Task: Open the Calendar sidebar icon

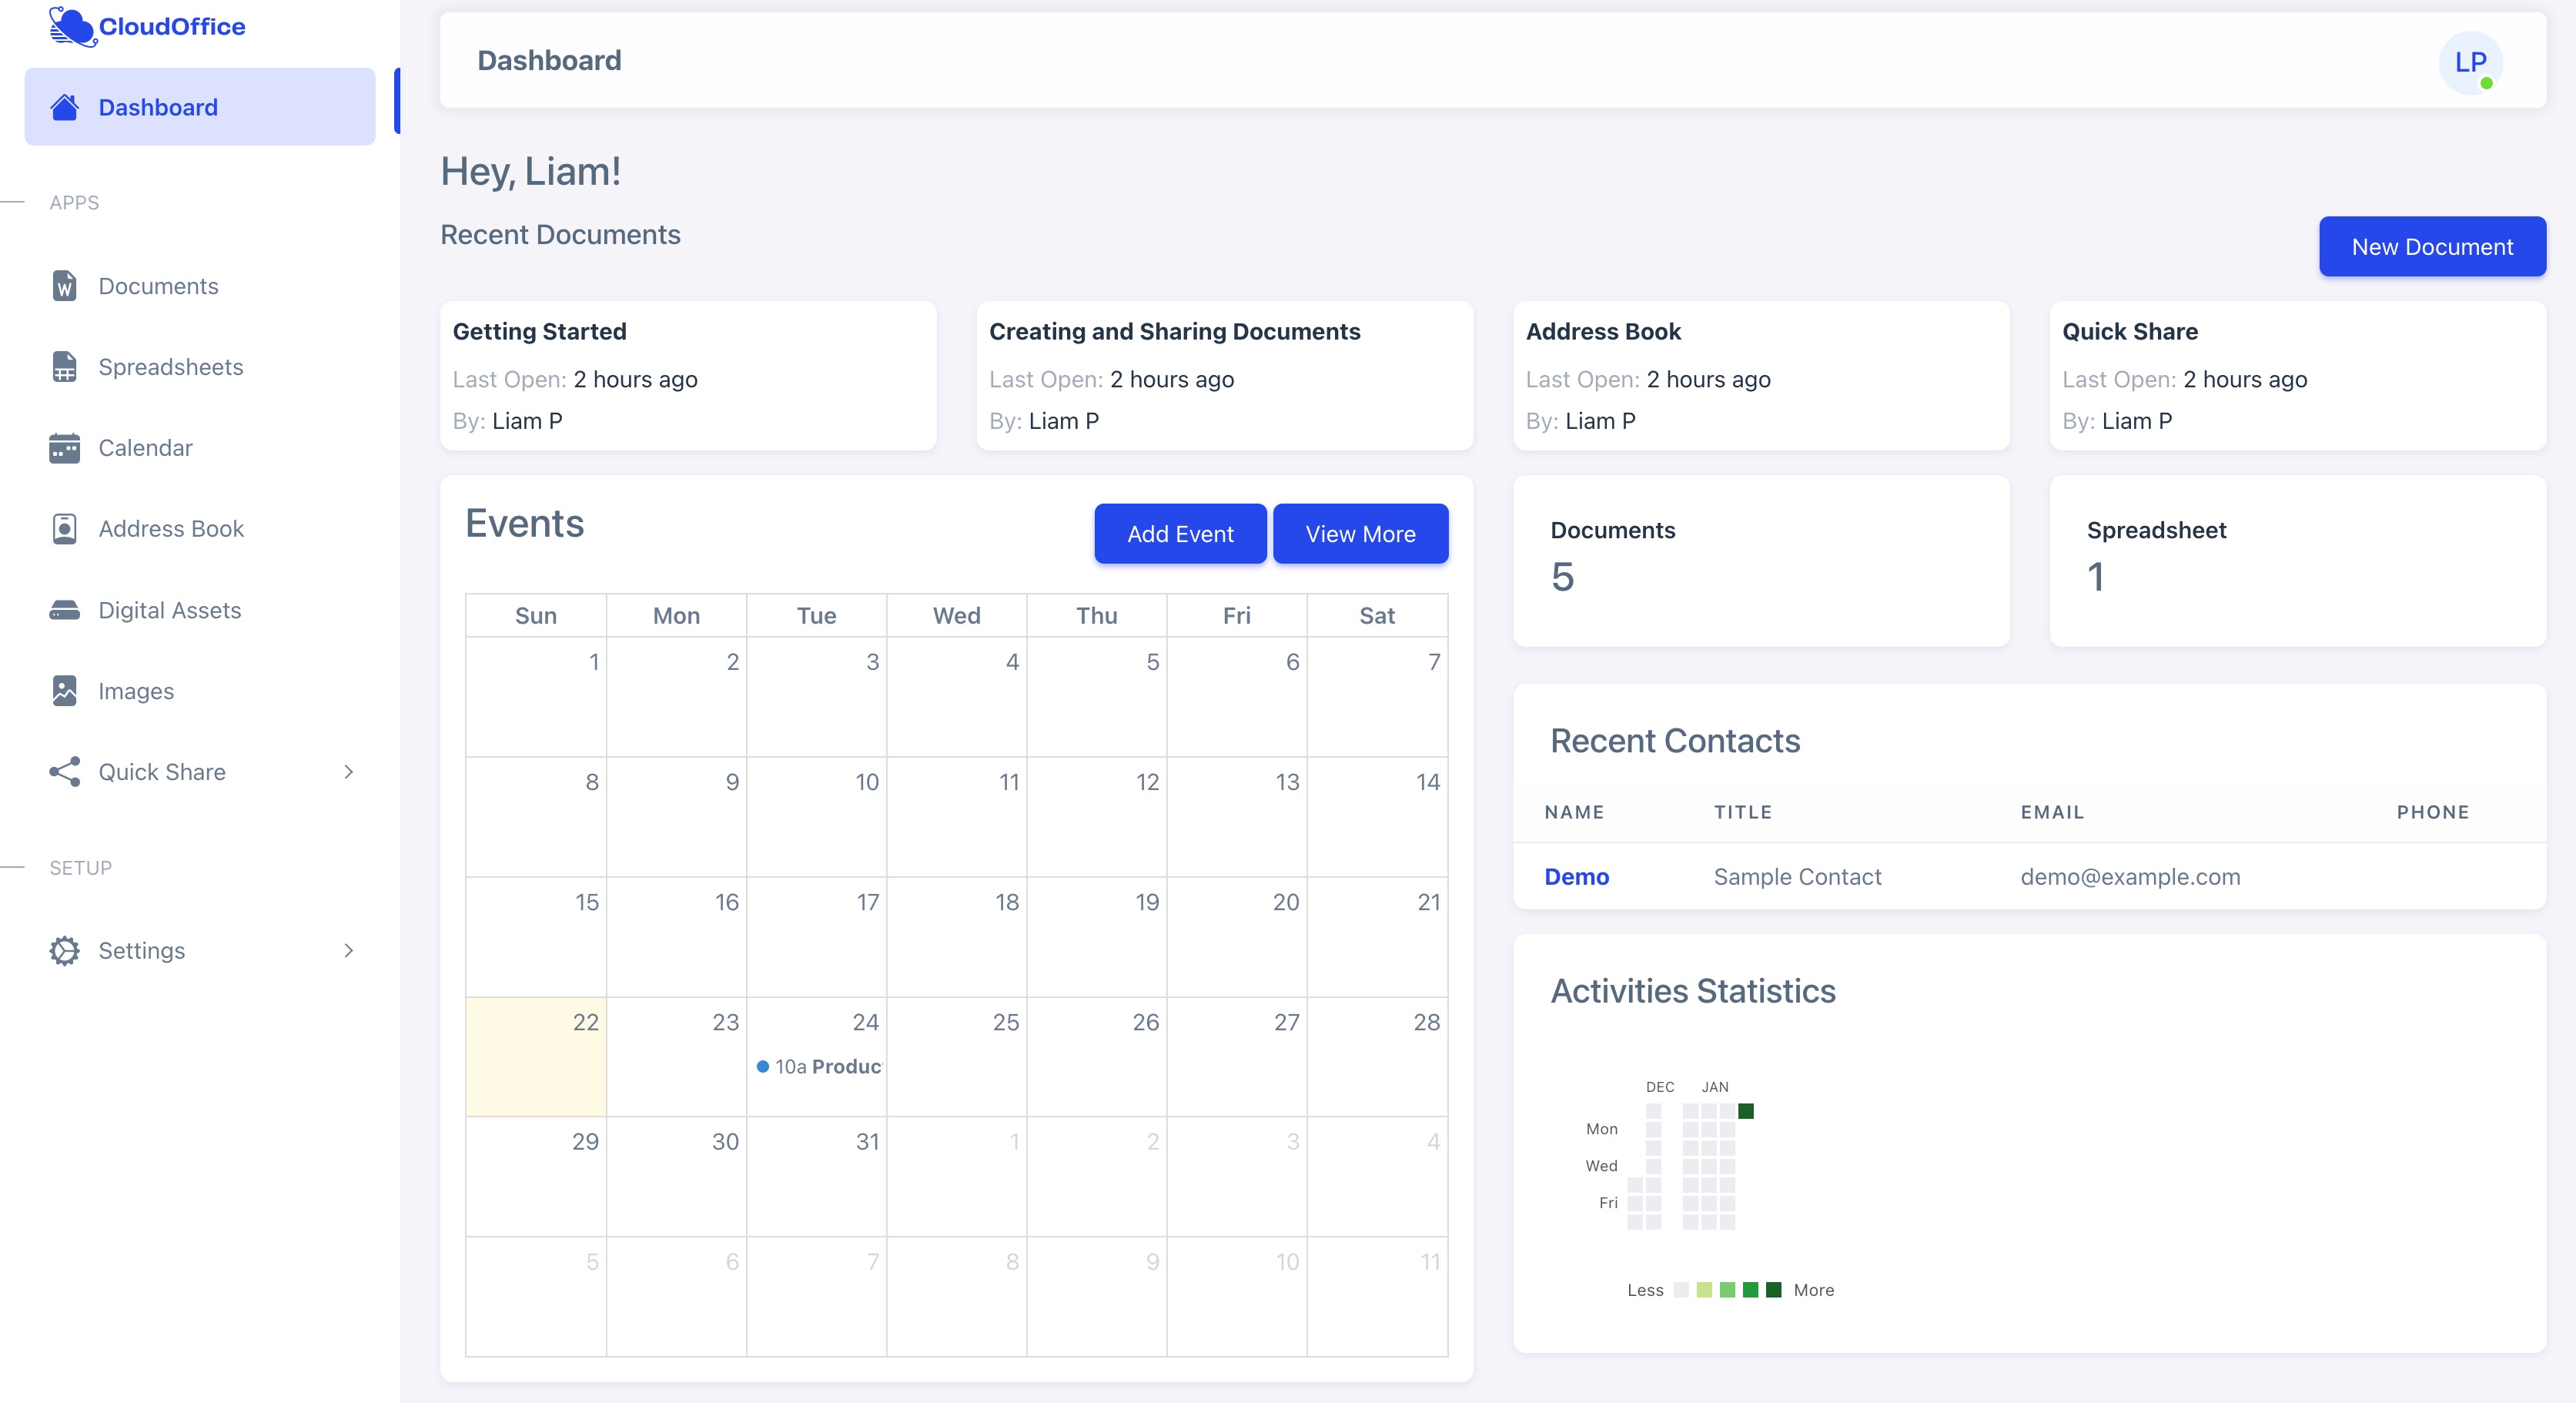Action: (65, 448)
